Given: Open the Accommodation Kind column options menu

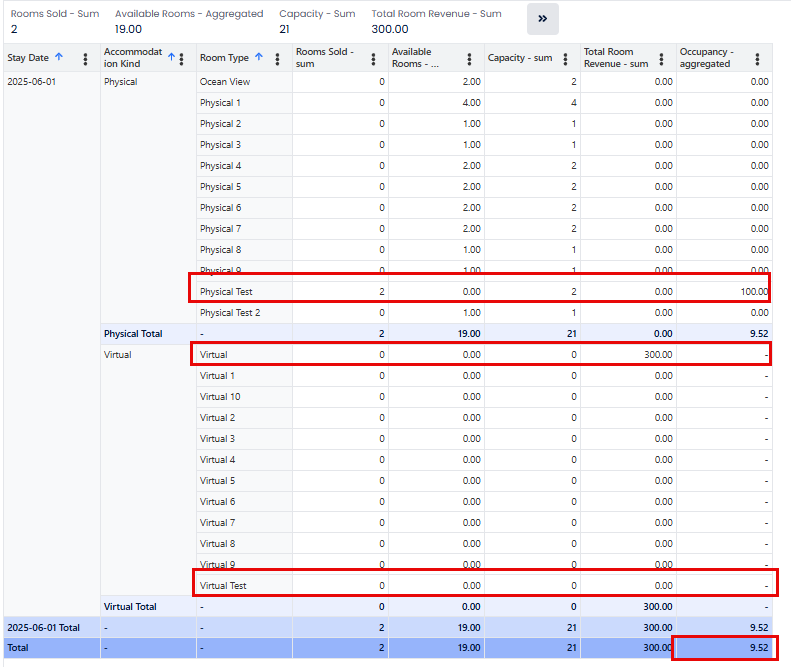Looking at the screenshot, I should (181, 59).
